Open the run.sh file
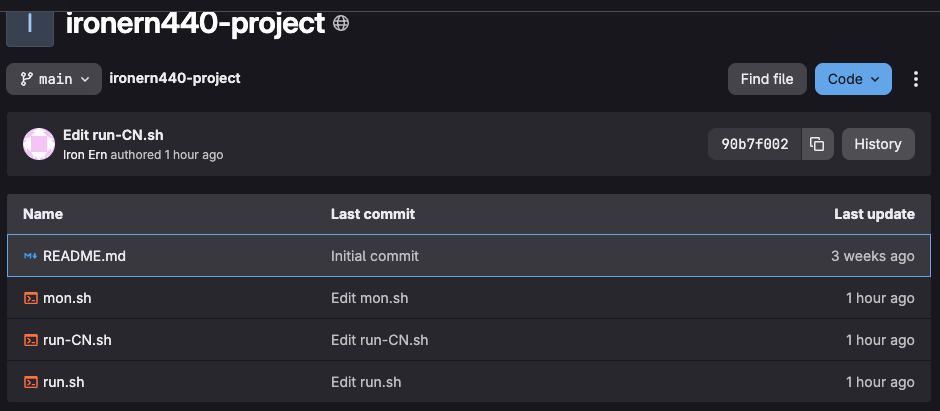 click(64, 382)
